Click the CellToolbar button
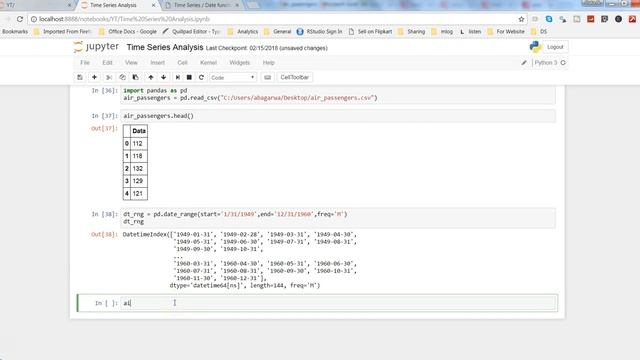640x360 pixels. [x=295, y=77]
